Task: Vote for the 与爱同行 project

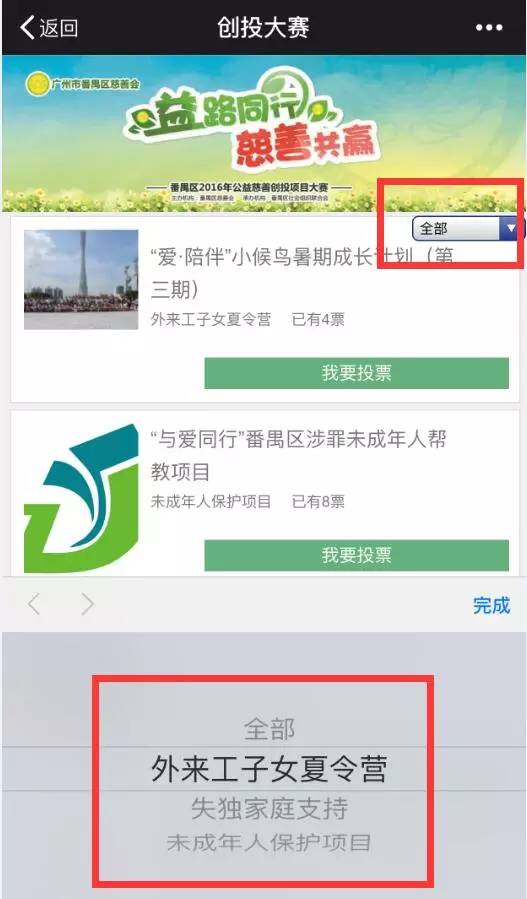Action: [356, 555]
